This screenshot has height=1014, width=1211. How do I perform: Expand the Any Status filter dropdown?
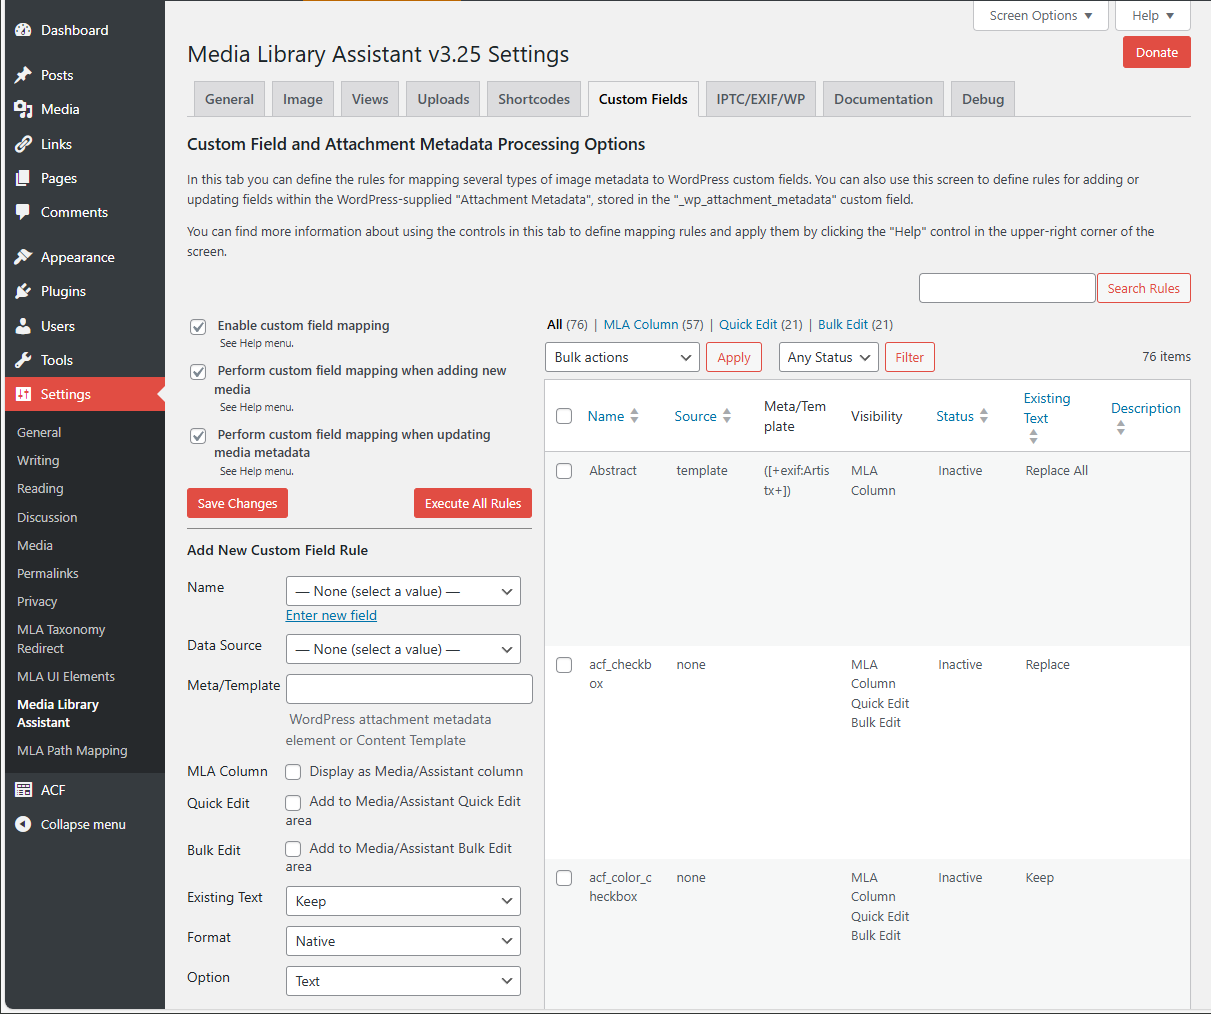pyautogui.click(x=828, y=357)
